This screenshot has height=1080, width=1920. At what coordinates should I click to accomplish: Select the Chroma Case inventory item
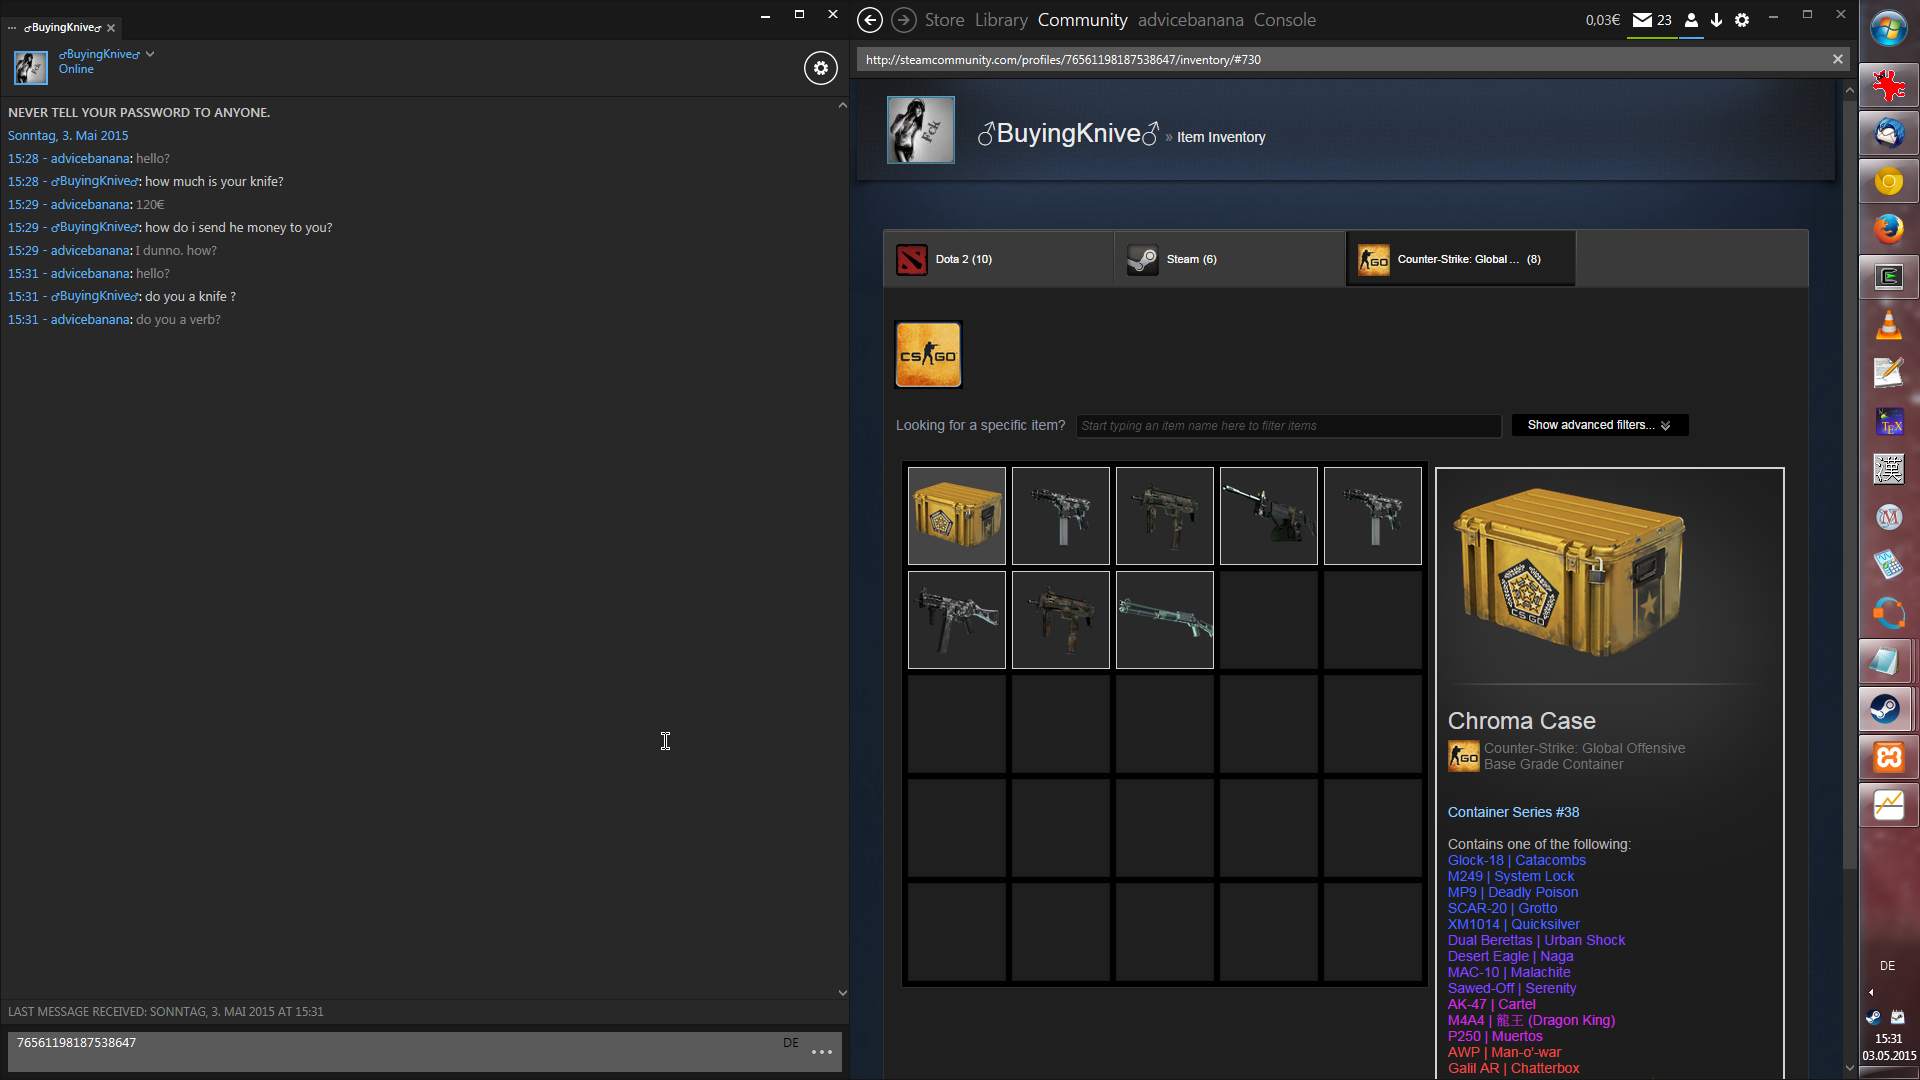[x=956, y=516]
